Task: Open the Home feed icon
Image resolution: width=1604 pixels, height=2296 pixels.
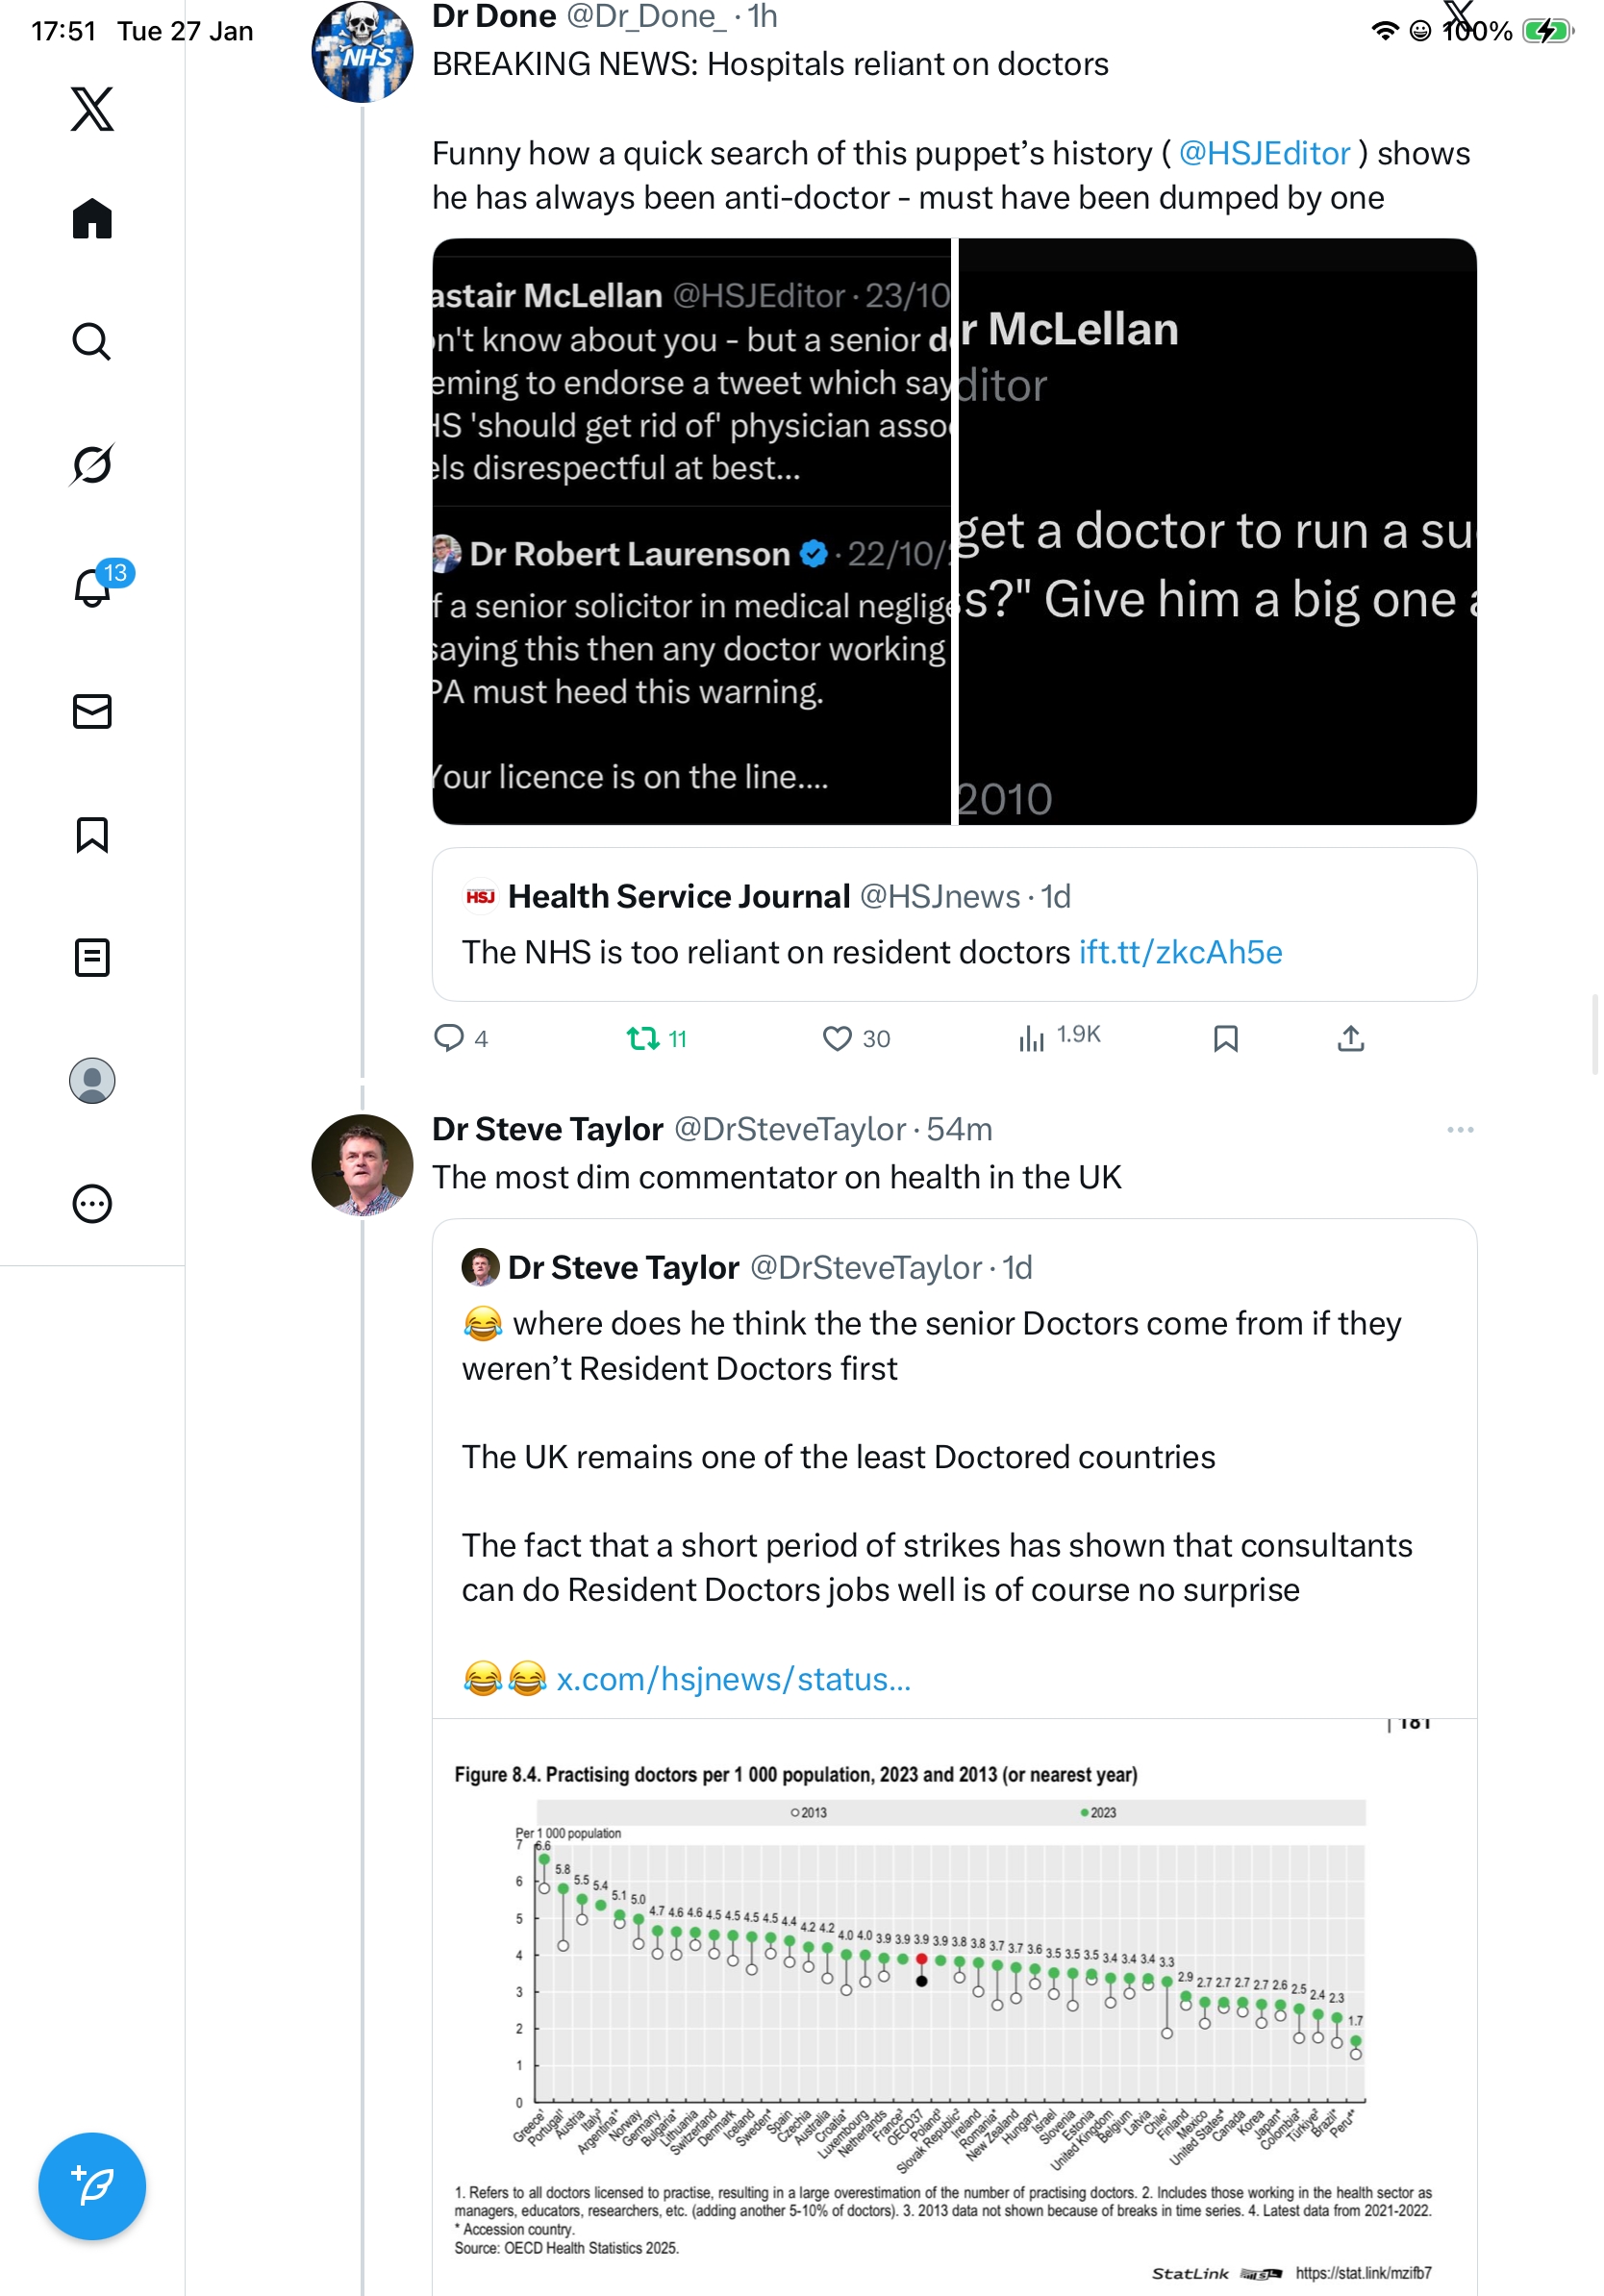Action: tap(92, 219)
